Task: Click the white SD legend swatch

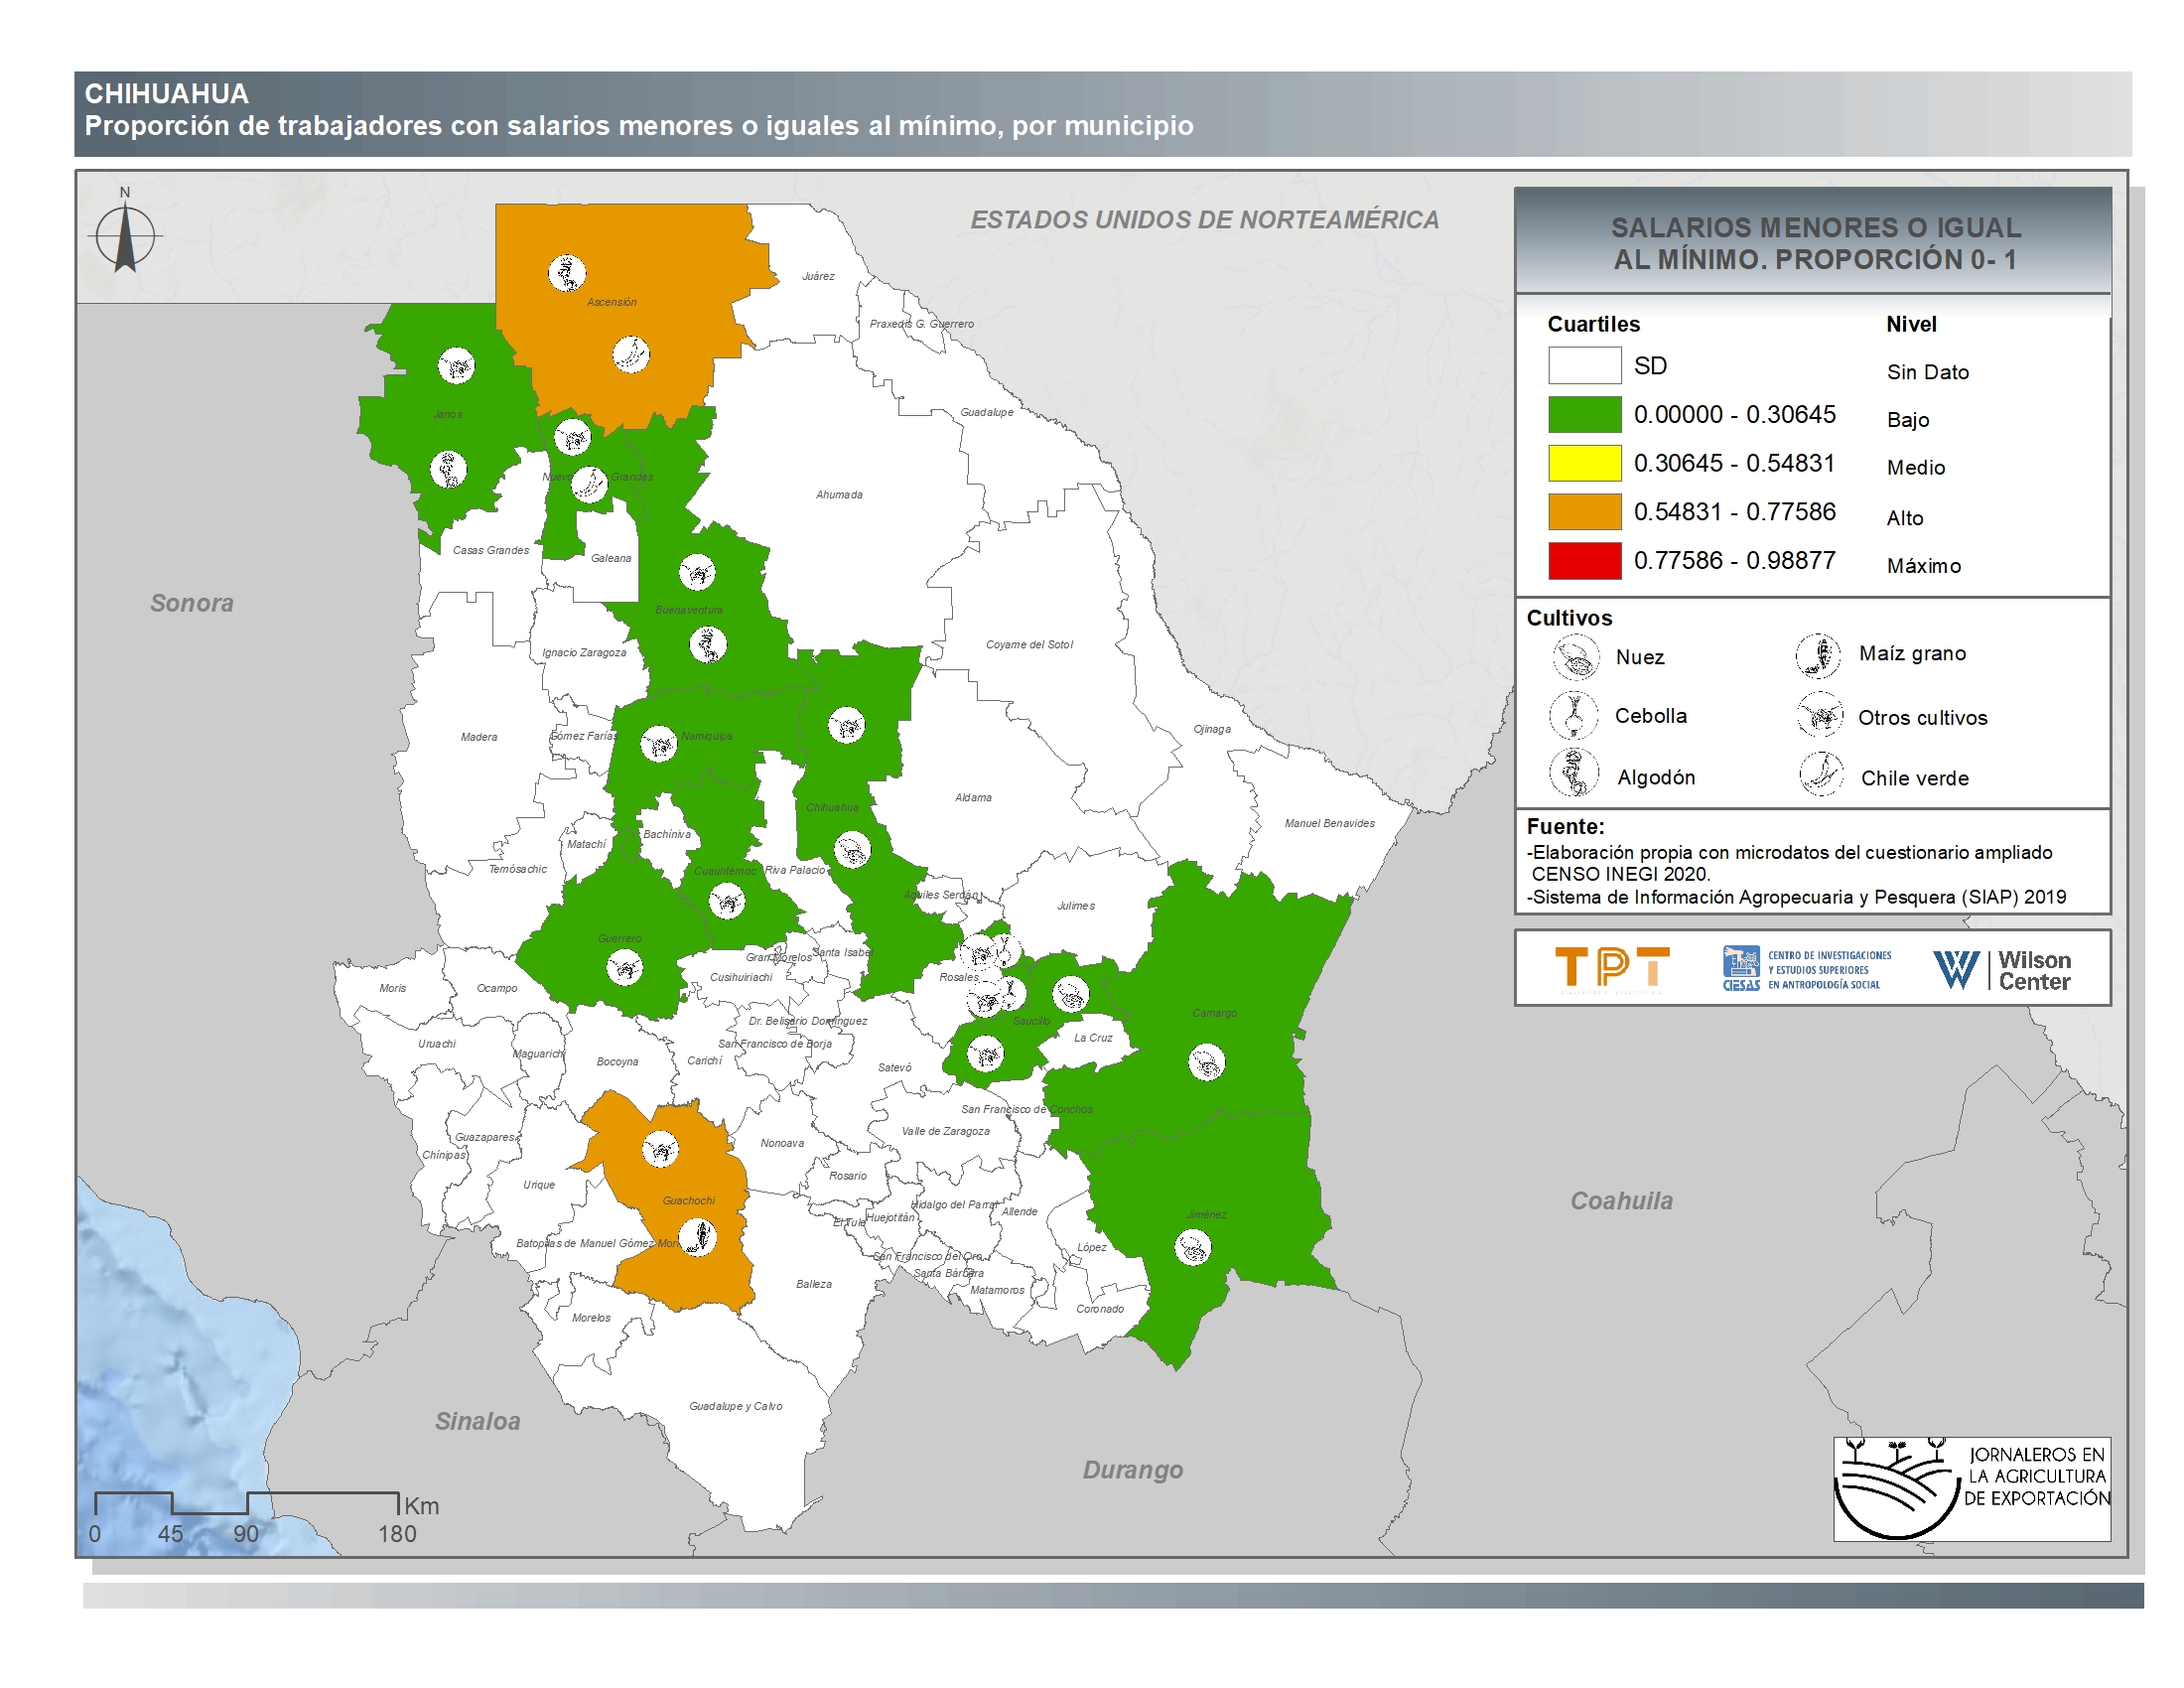Action: coord(1584,365)
